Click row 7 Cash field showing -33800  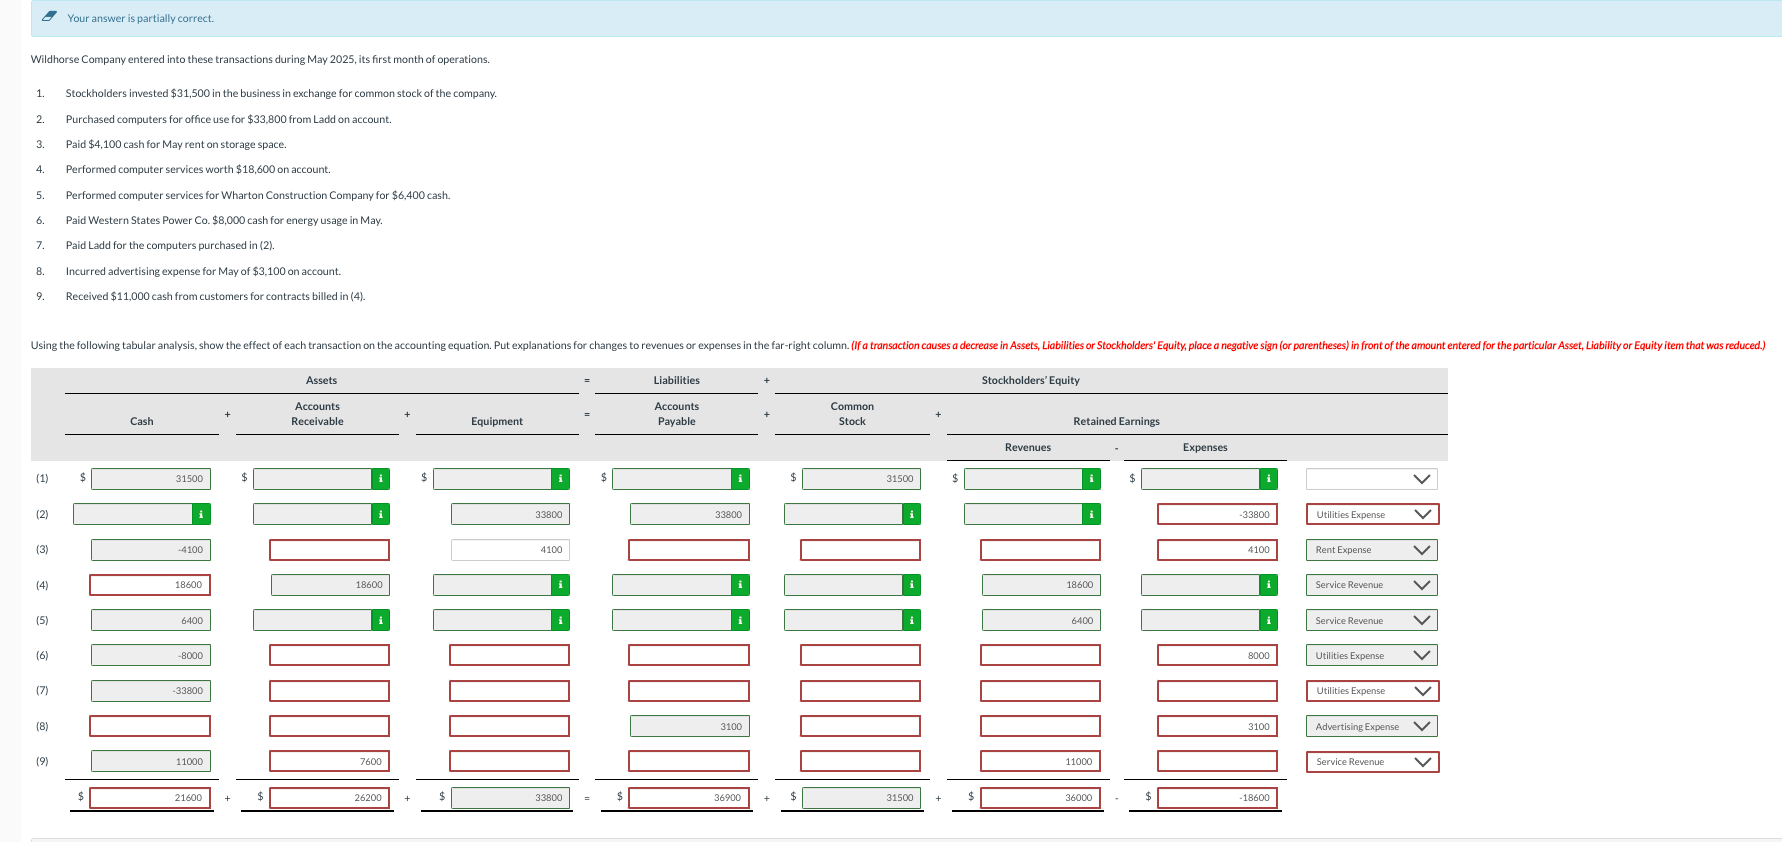pyautogui.click(x=151, y=691)
